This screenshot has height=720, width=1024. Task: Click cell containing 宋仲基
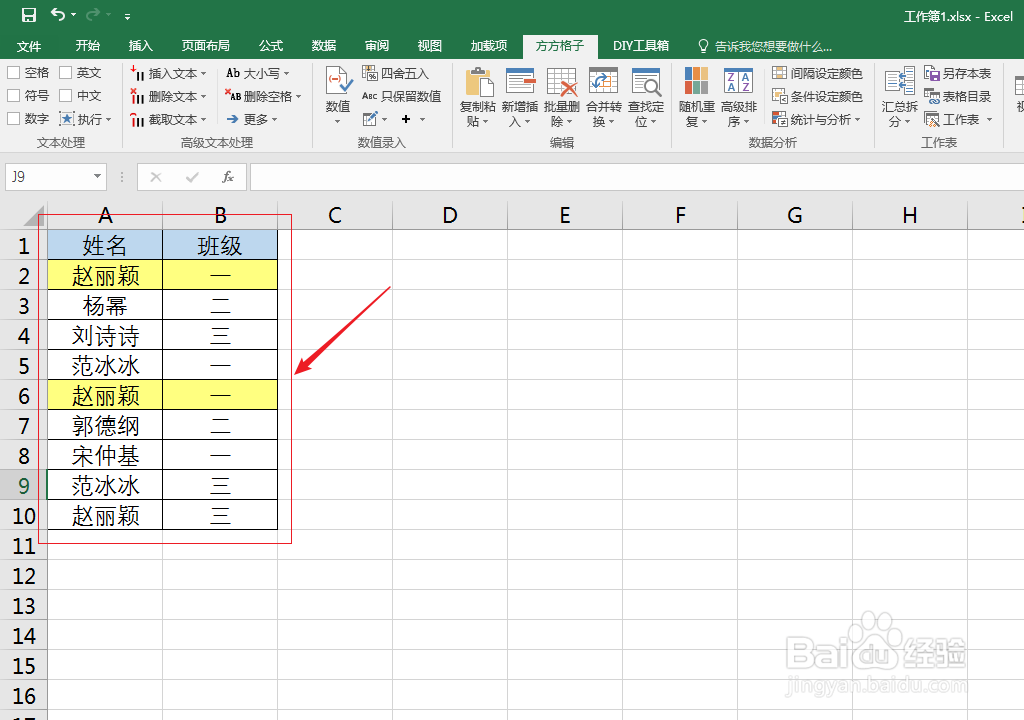105,455
